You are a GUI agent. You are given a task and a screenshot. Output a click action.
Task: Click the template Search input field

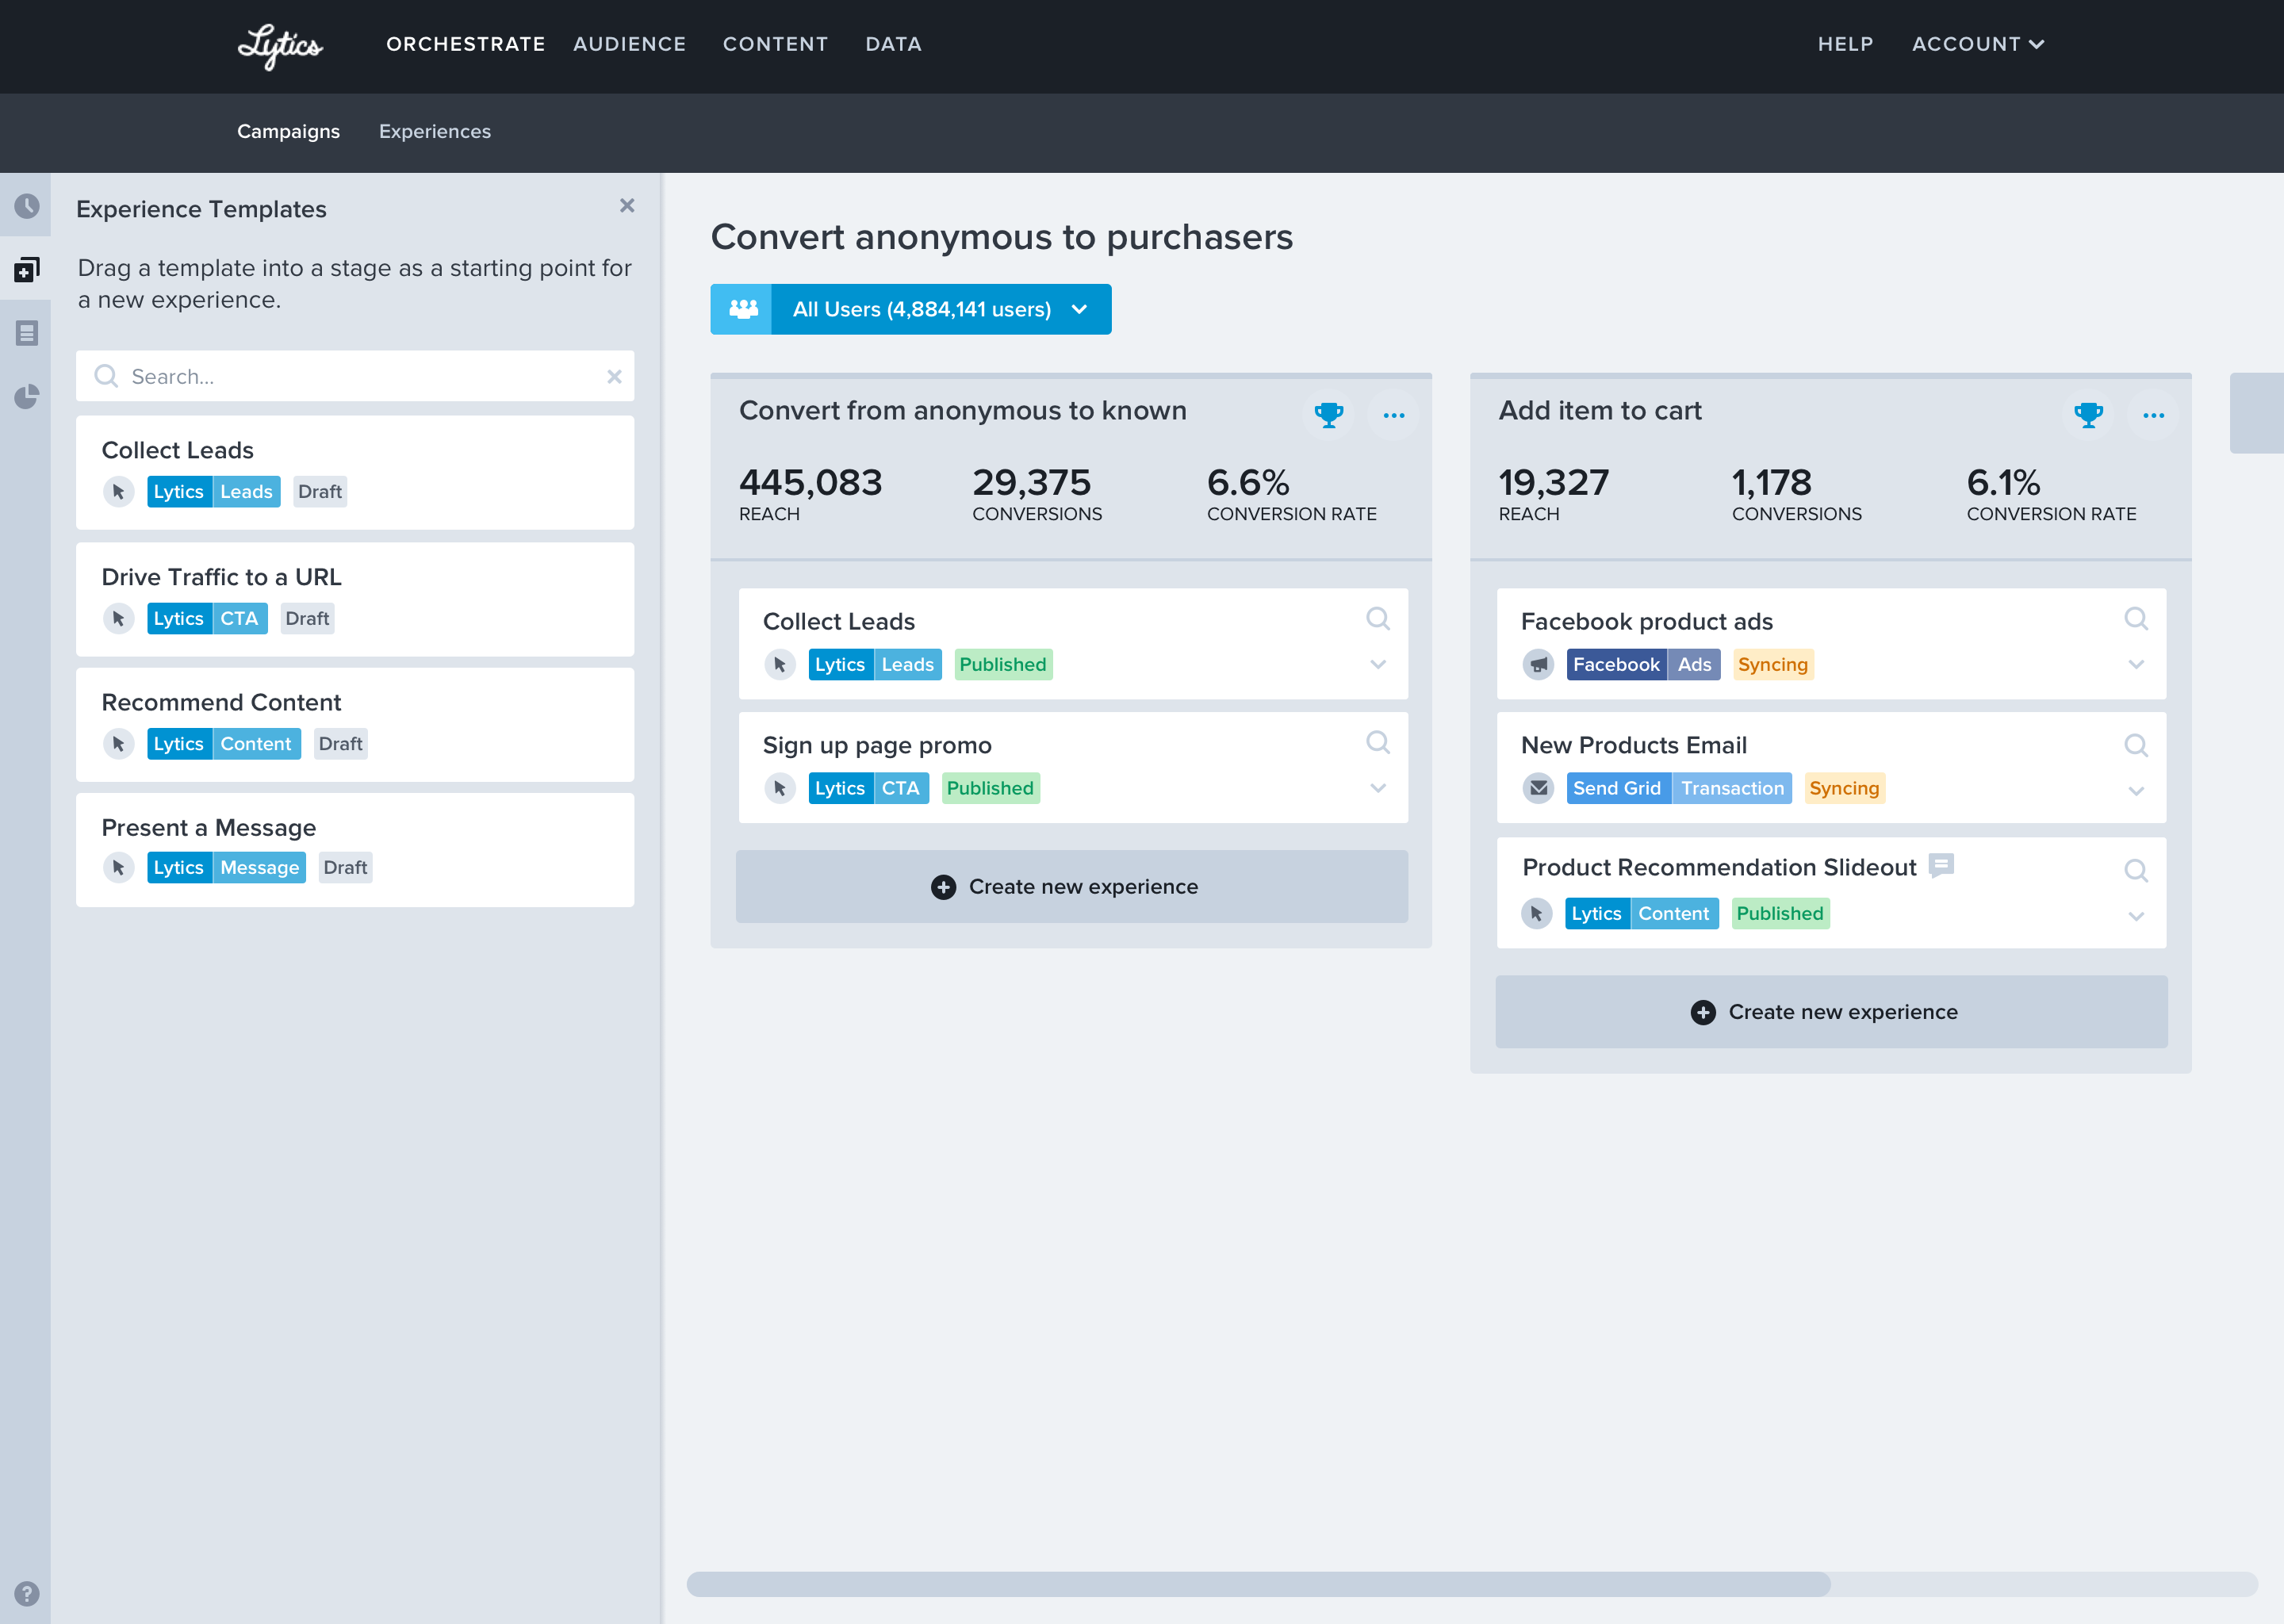(355, 377)
